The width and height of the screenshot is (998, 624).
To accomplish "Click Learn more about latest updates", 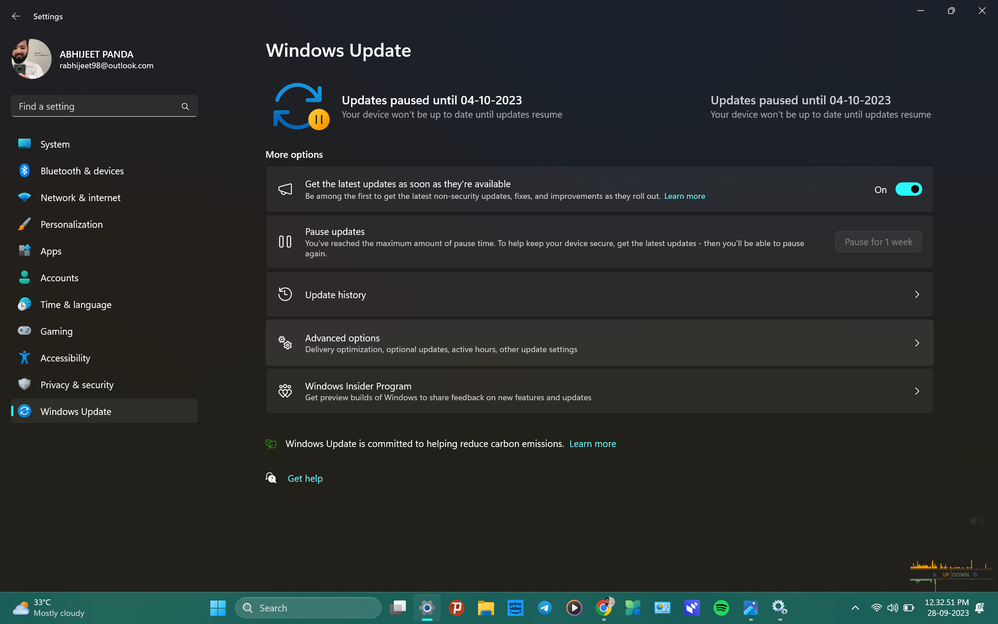I will [684, 196].
